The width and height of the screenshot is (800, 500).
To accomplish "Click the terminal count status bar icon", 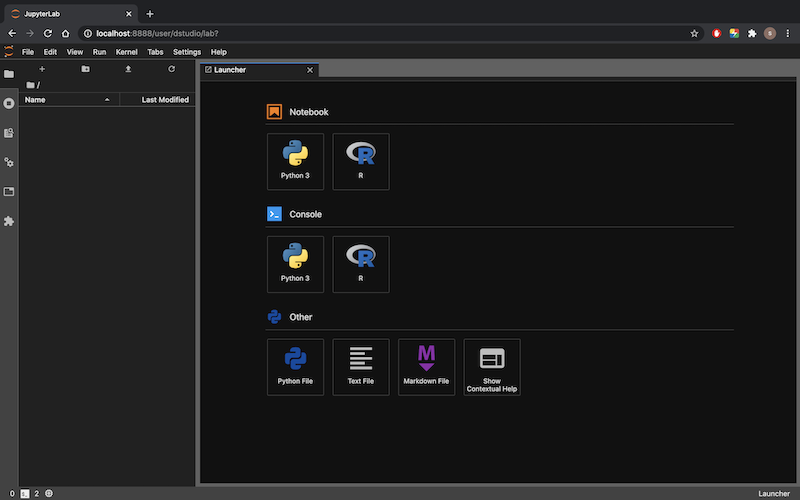I will coord(24,493).
